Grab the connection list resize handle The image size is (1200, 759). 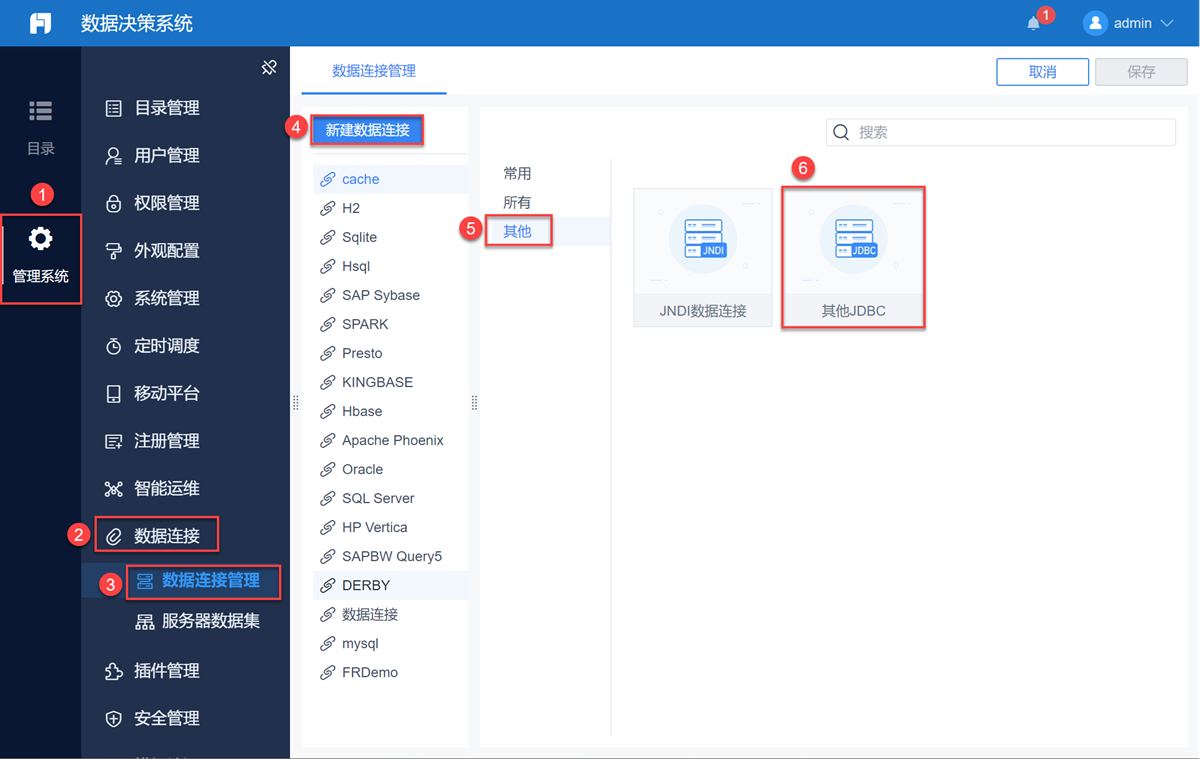coord(474,402)
